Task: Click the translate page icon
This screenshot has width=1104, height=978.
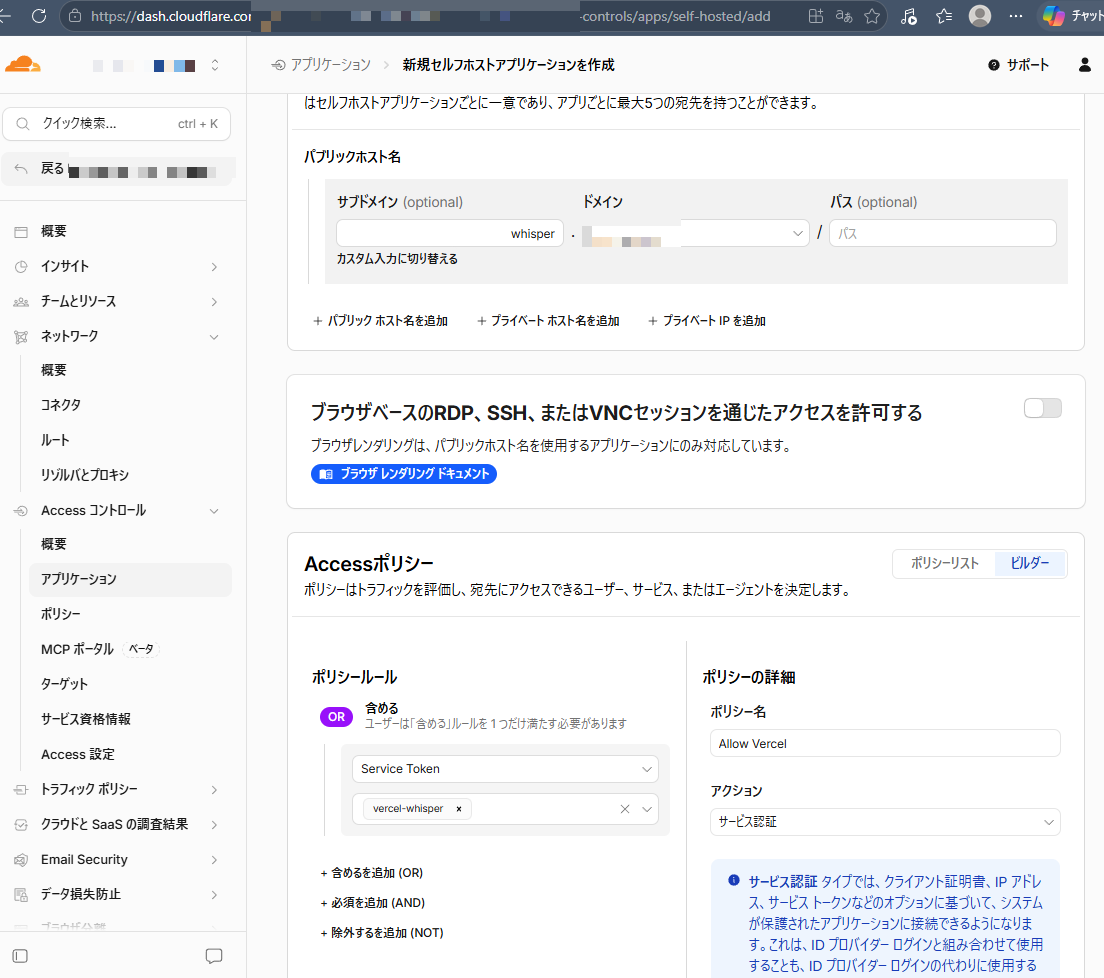Action: click(x=843, y=16)
